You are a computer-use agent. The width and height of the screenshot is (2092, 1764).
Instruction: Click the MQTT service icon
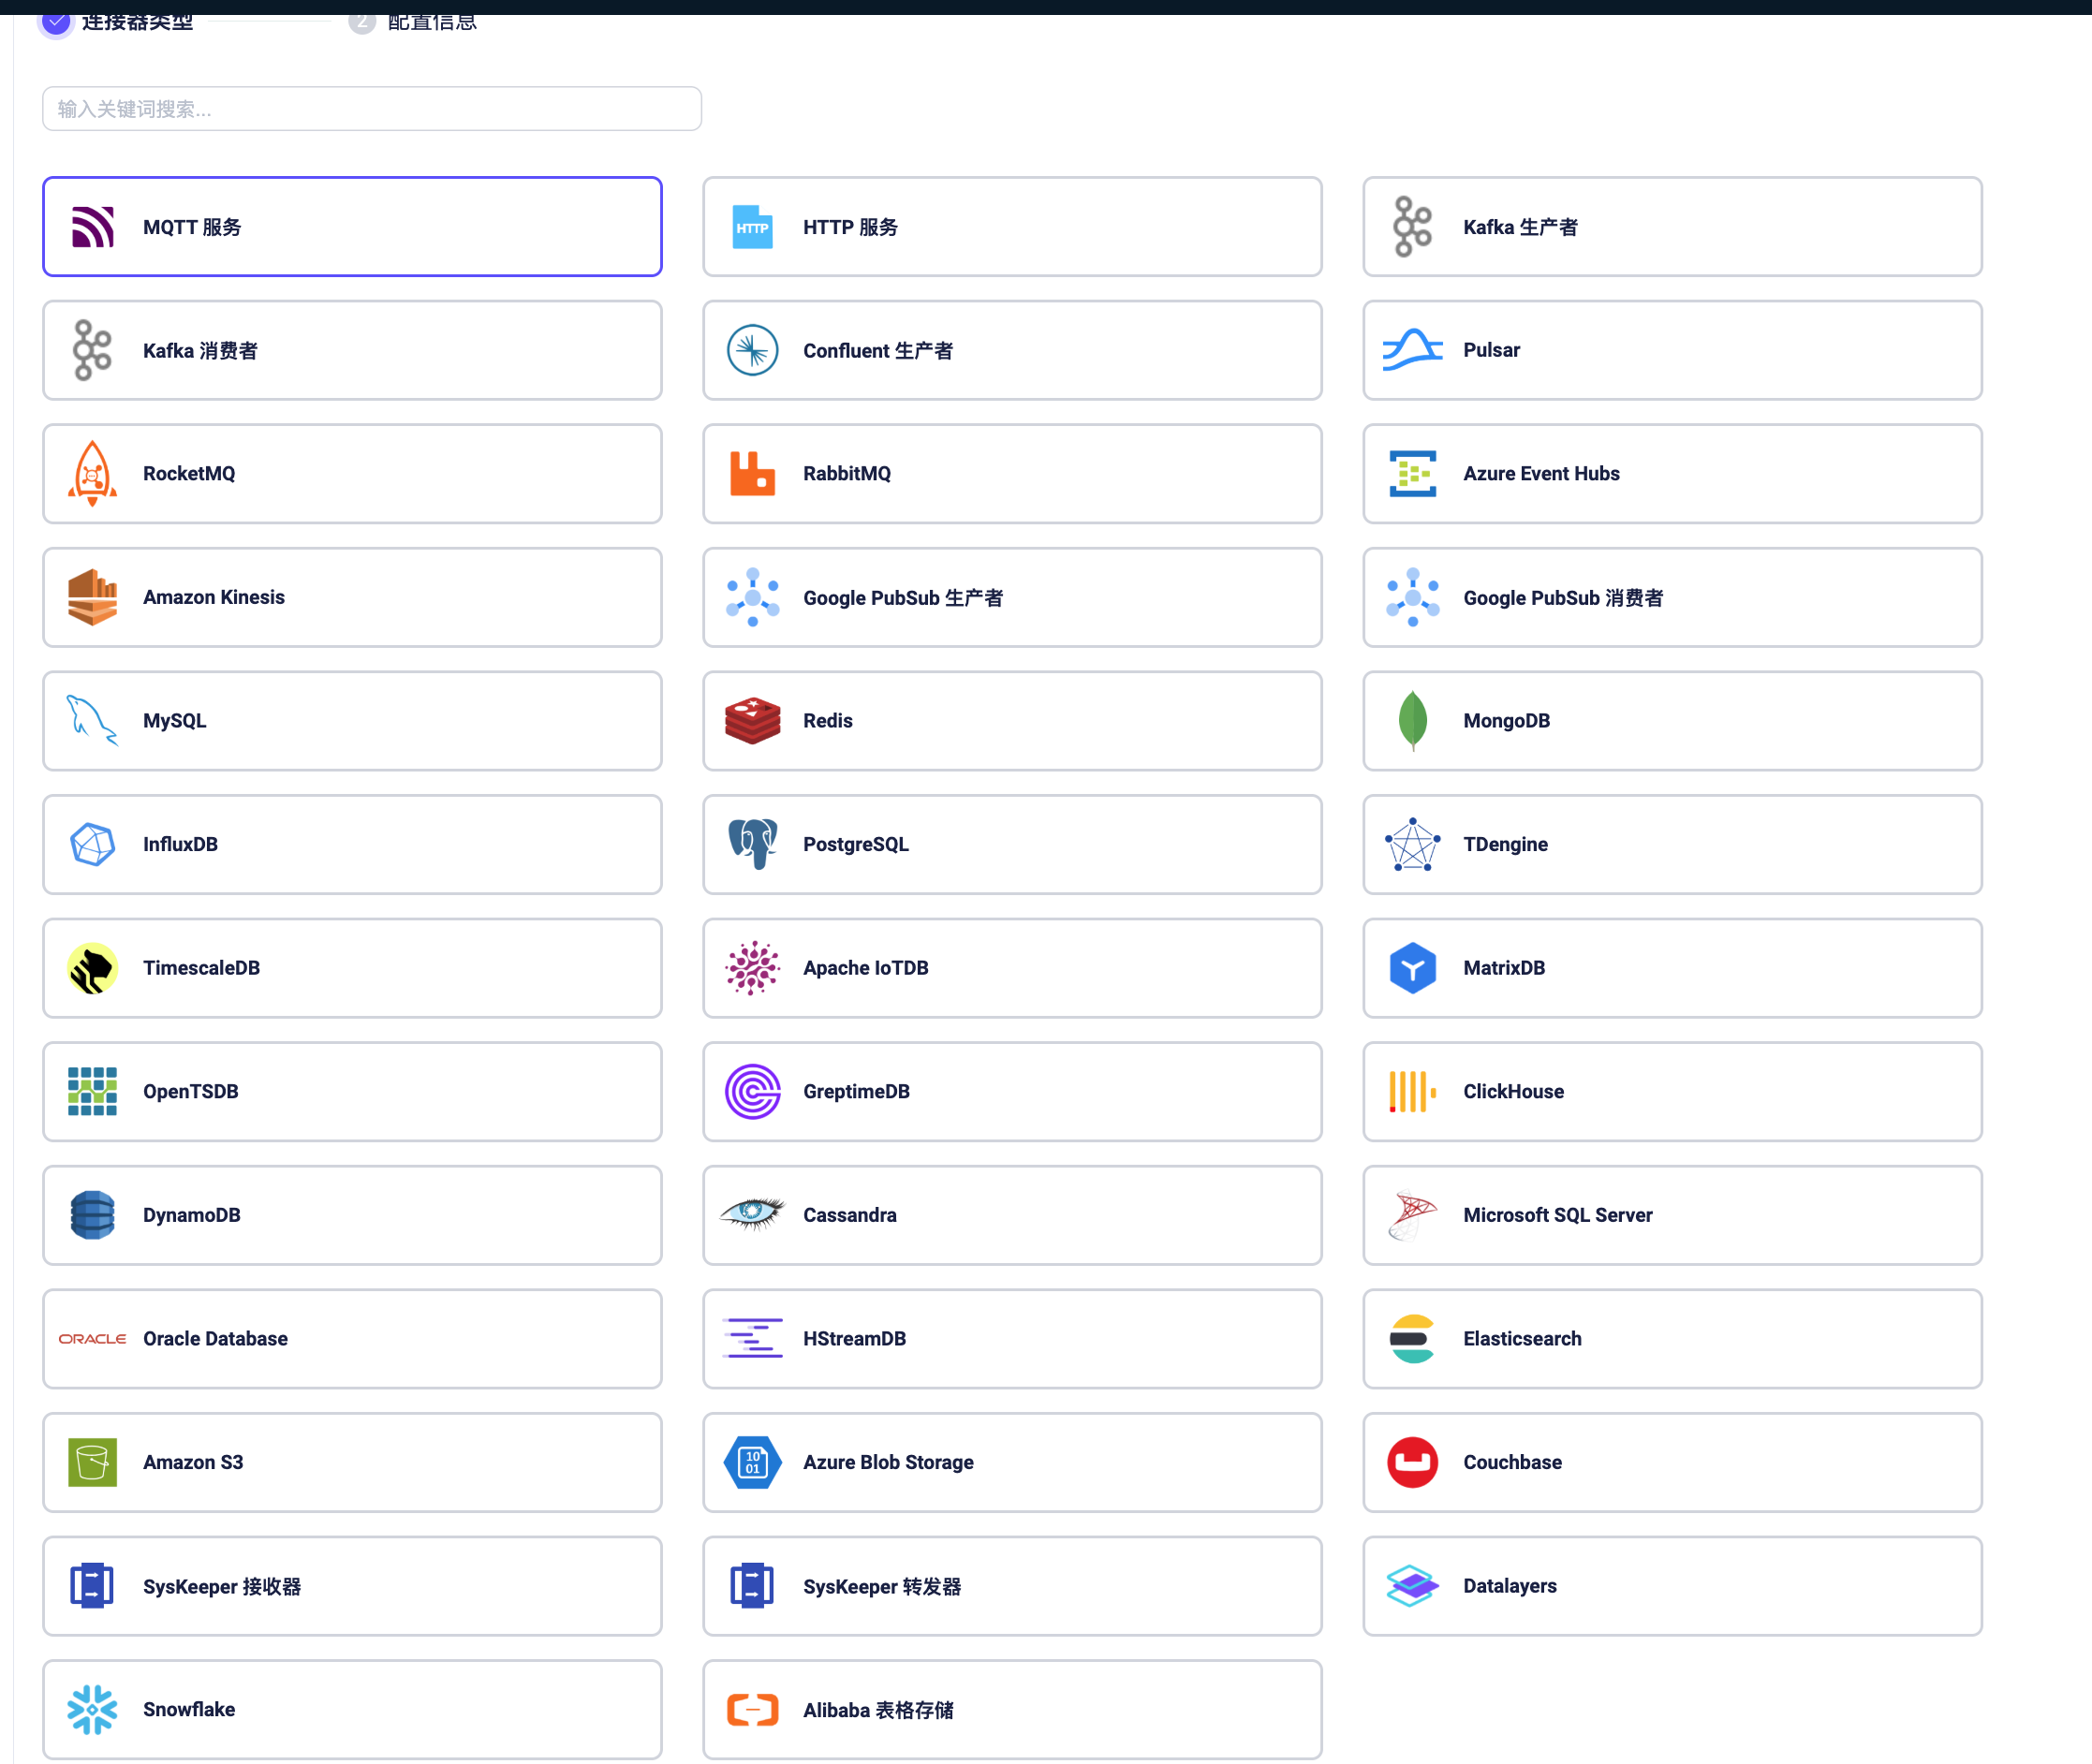pyautogui.click(x=92, y=227)
